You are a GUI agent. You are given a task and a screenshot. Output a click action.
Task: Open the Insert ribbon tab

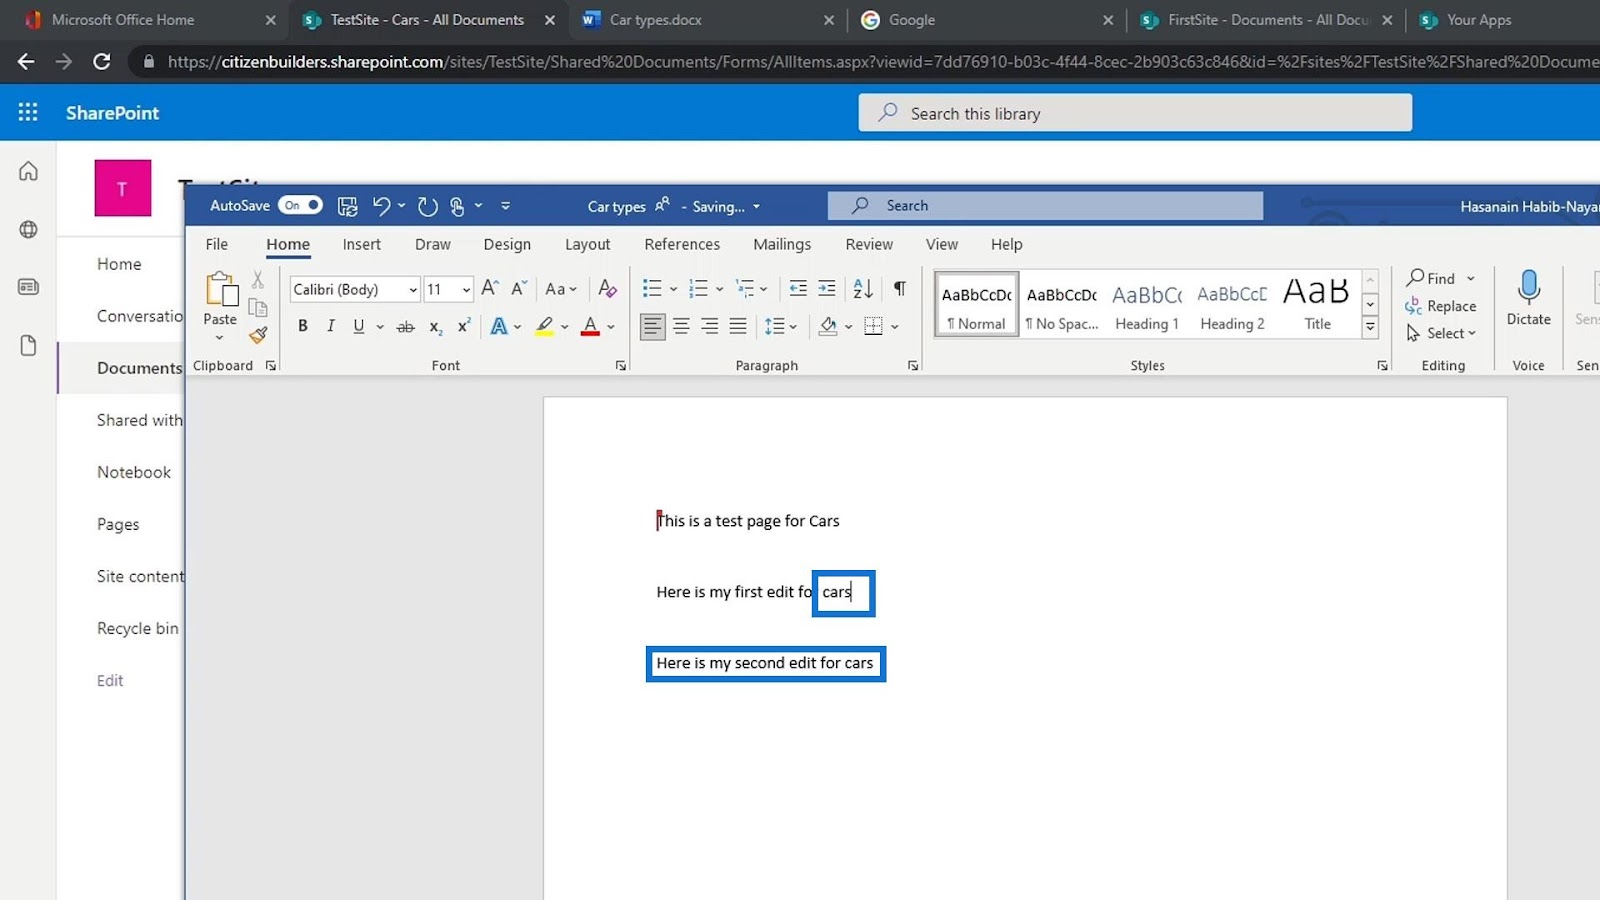coord(361,244)
